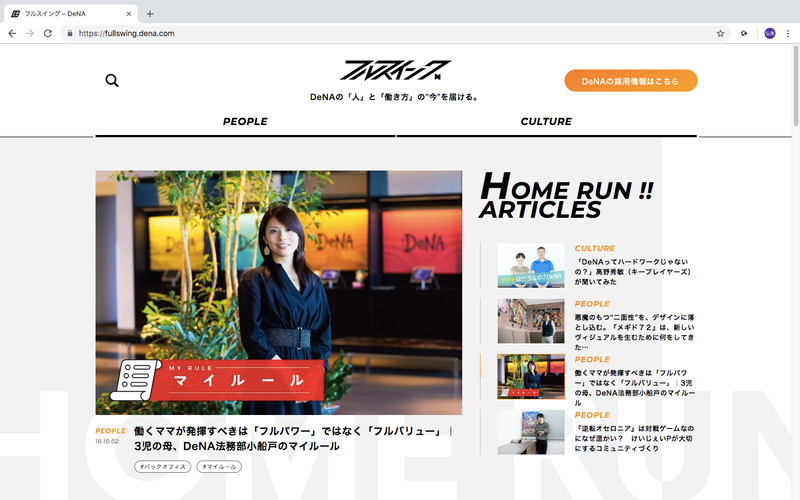Open 『逆転オセロニア』は対戦ゲームなのに article title
Image resolution: width=800 pixels, height=500 pixels.
pyautogui.click(x=634, y=438)
